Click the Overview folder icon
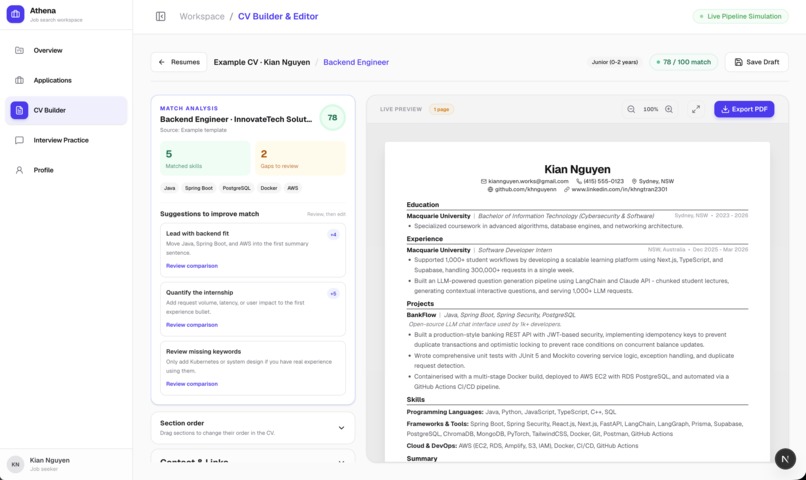 tap(20, 50)
